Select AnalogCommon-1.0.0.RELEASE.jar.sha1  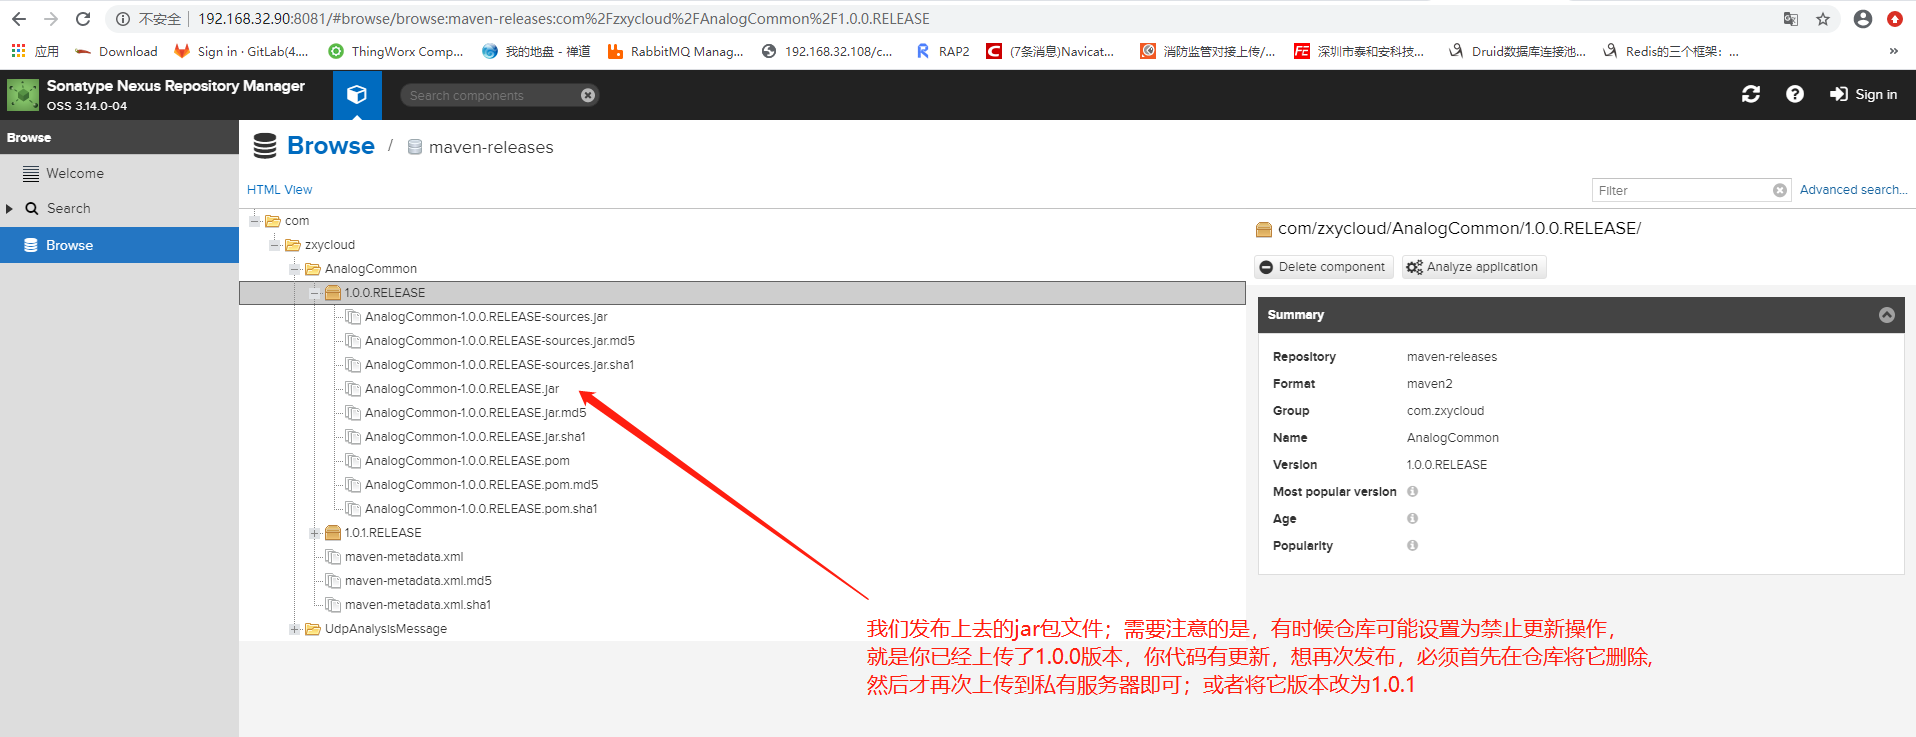click(x=475, y=437)
